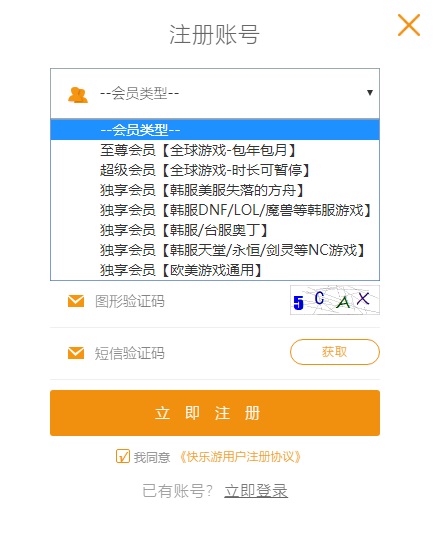Click the envelope icon beside 短信验证码
The width and height of the screenshot is (437, 546).
pyautogui.click(x=76, y=353)
